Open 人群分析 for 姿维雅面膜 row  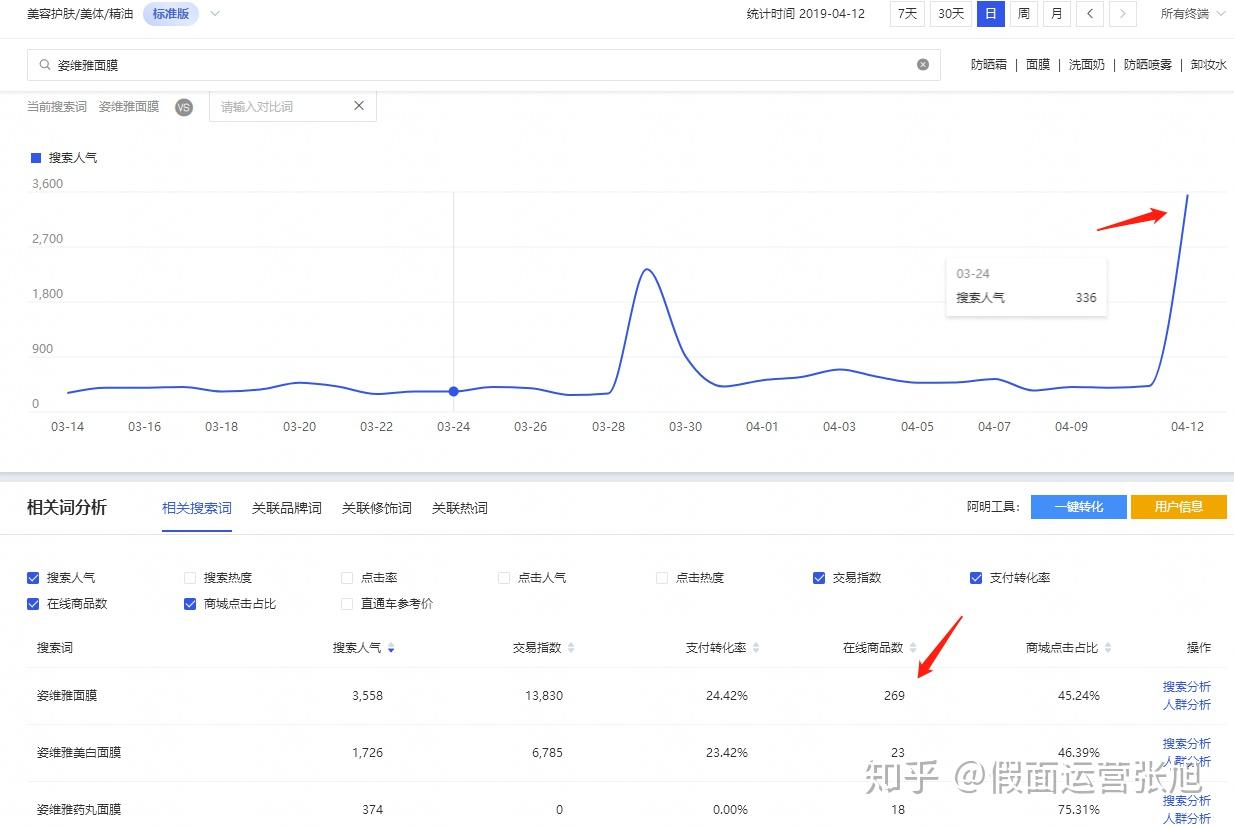coord(1187,705)
